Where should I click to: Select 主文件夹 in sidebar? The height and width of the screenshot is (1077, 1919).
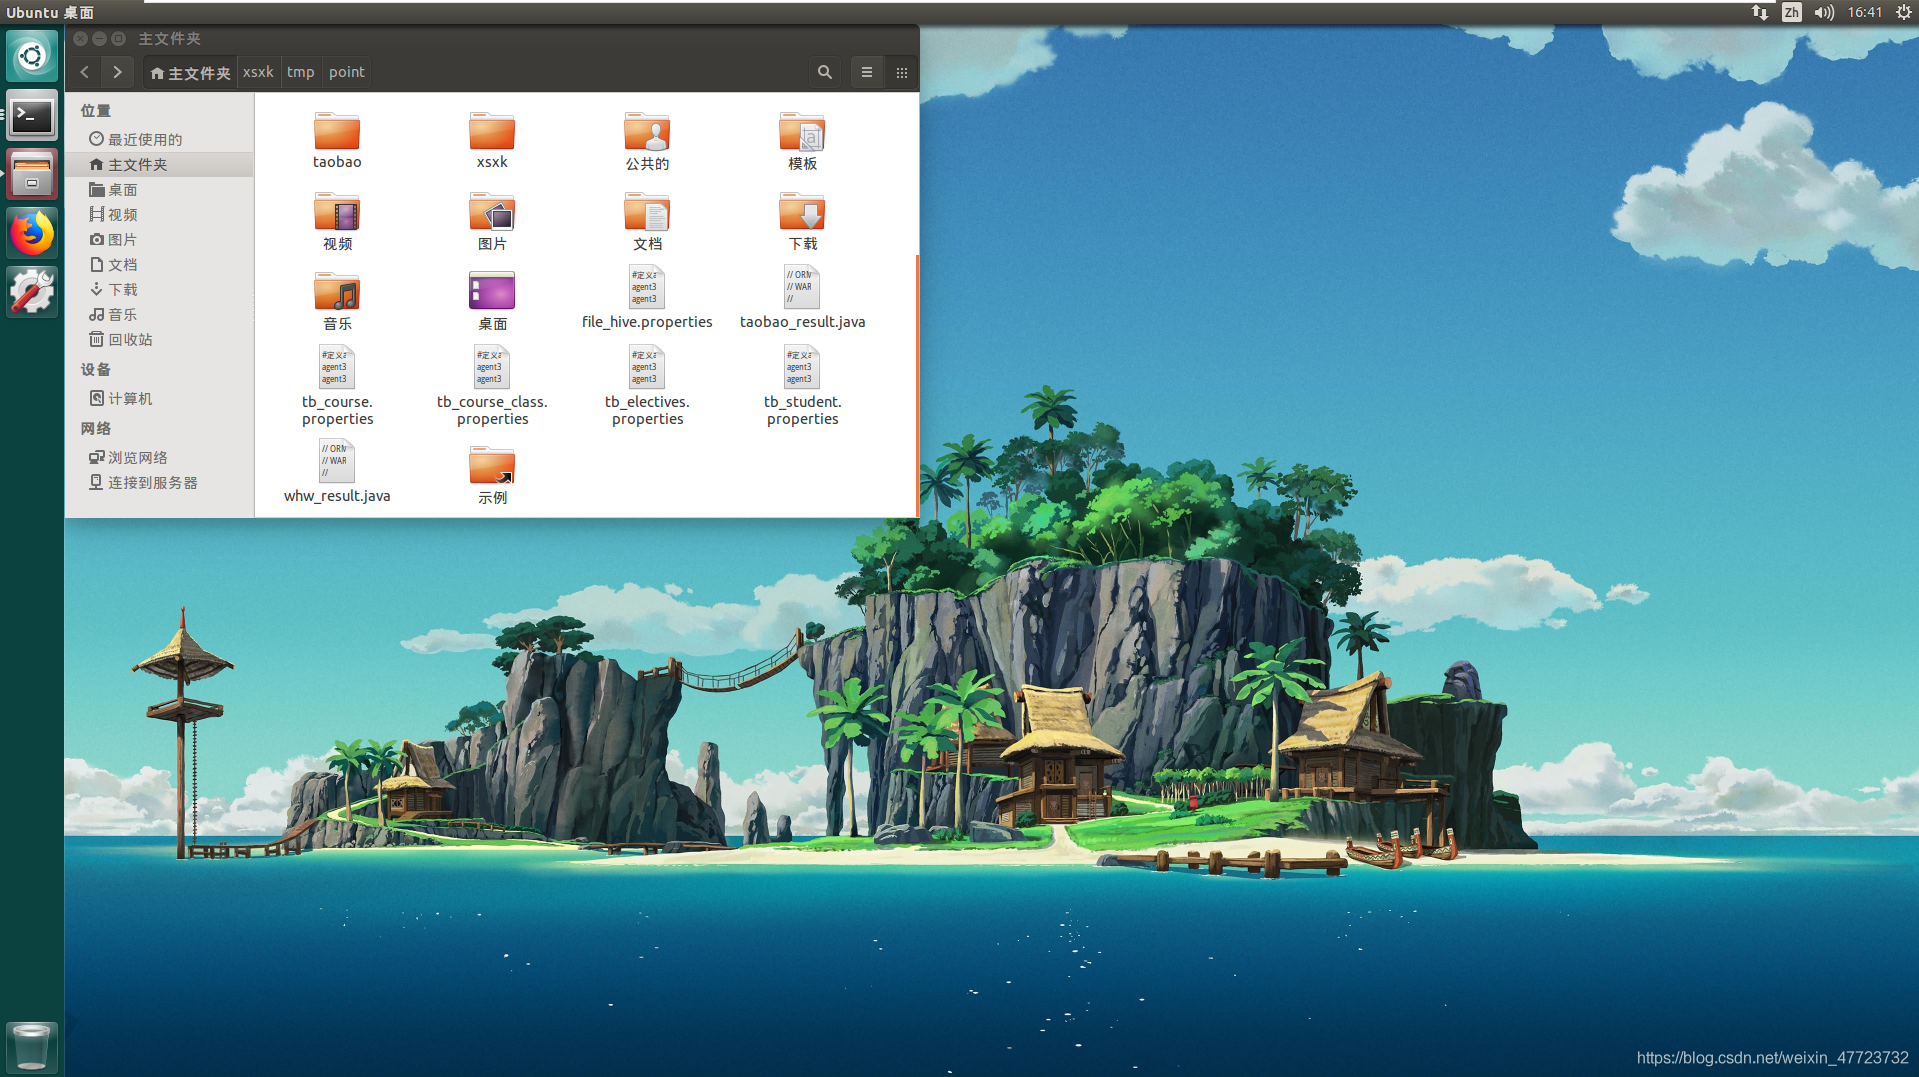(160, 164)
